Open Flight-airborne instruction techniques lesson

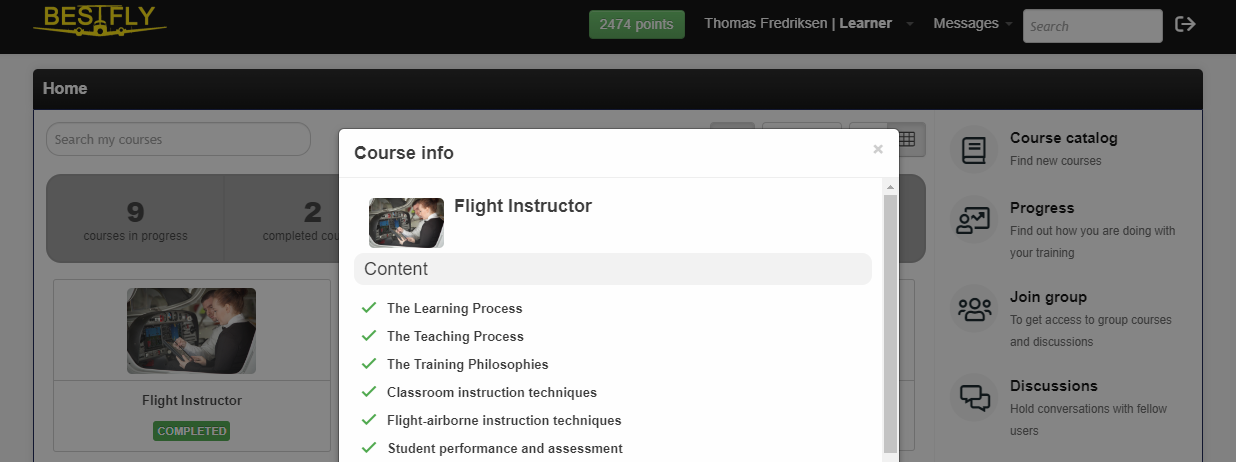tap(504, 420)
